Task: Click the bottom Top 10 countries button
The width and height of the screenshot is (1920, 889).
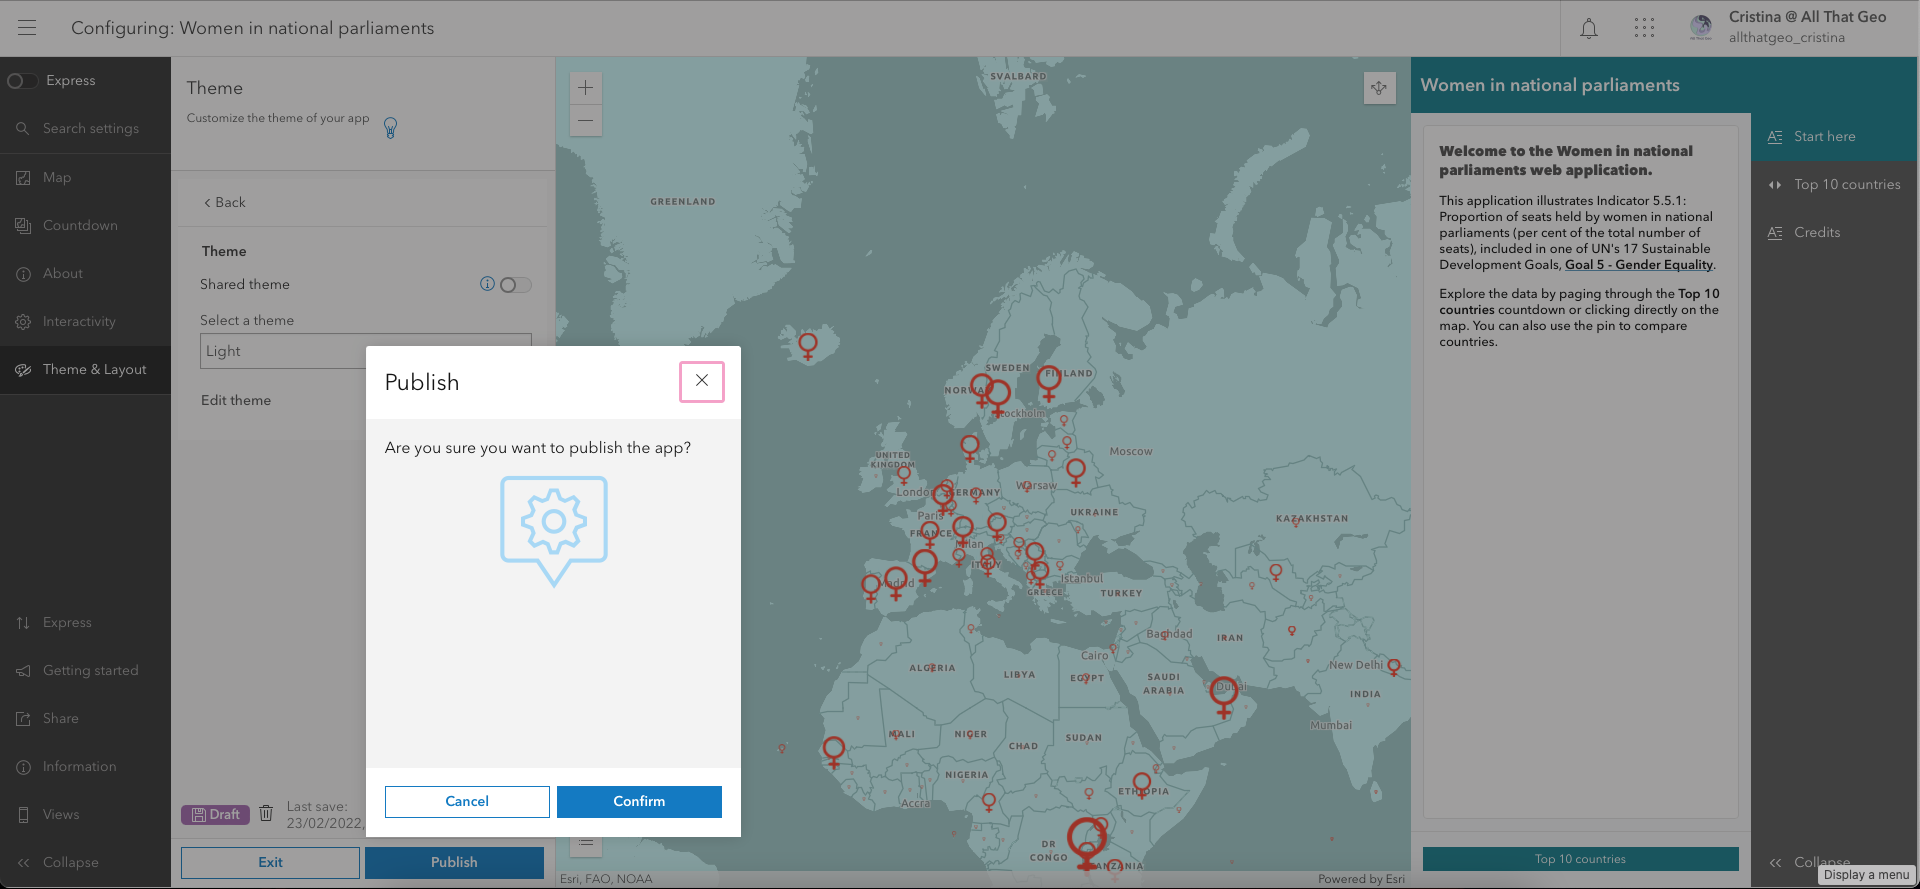Action: 1580,859
